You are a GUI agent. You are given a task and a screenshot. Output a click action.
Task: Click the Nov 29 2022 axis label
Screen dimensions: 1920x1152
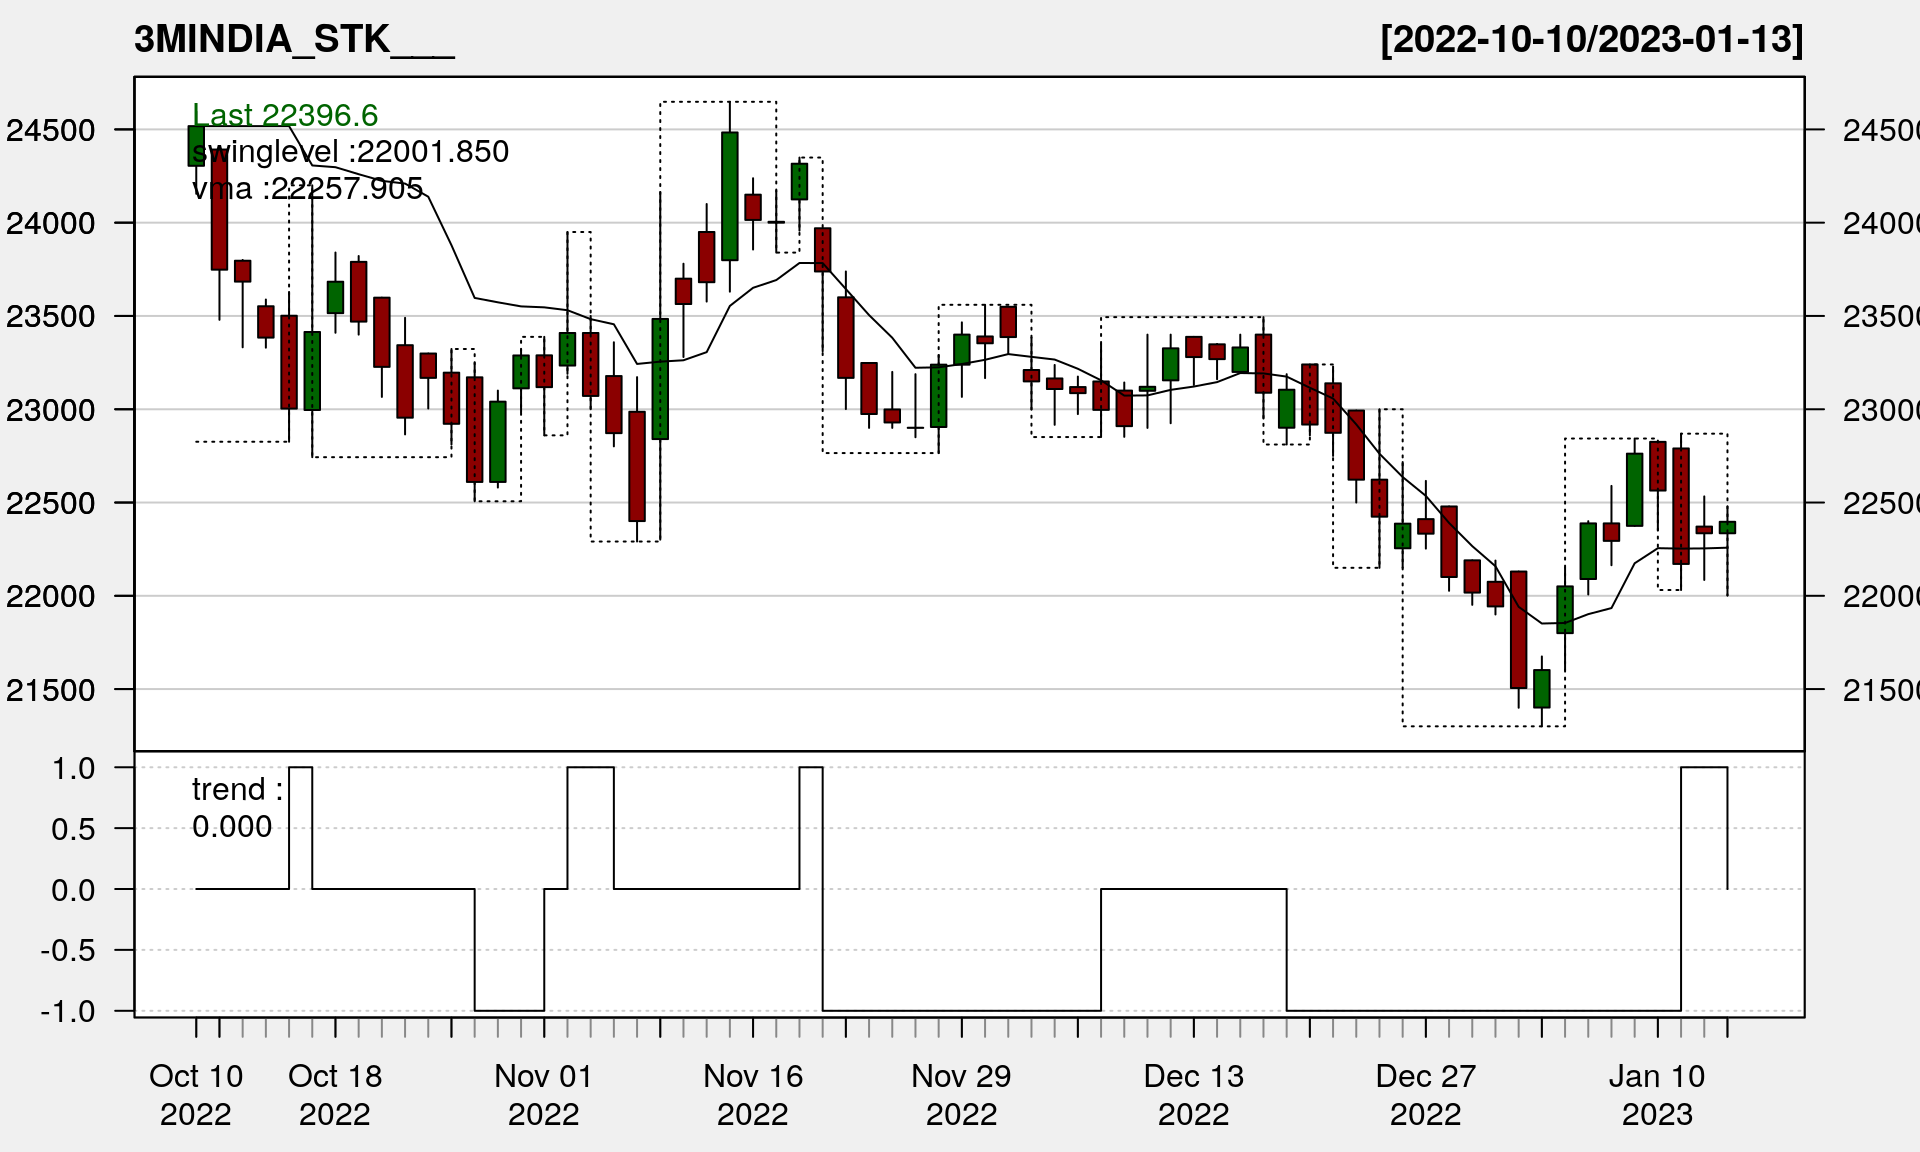(x=962, y=1094)
